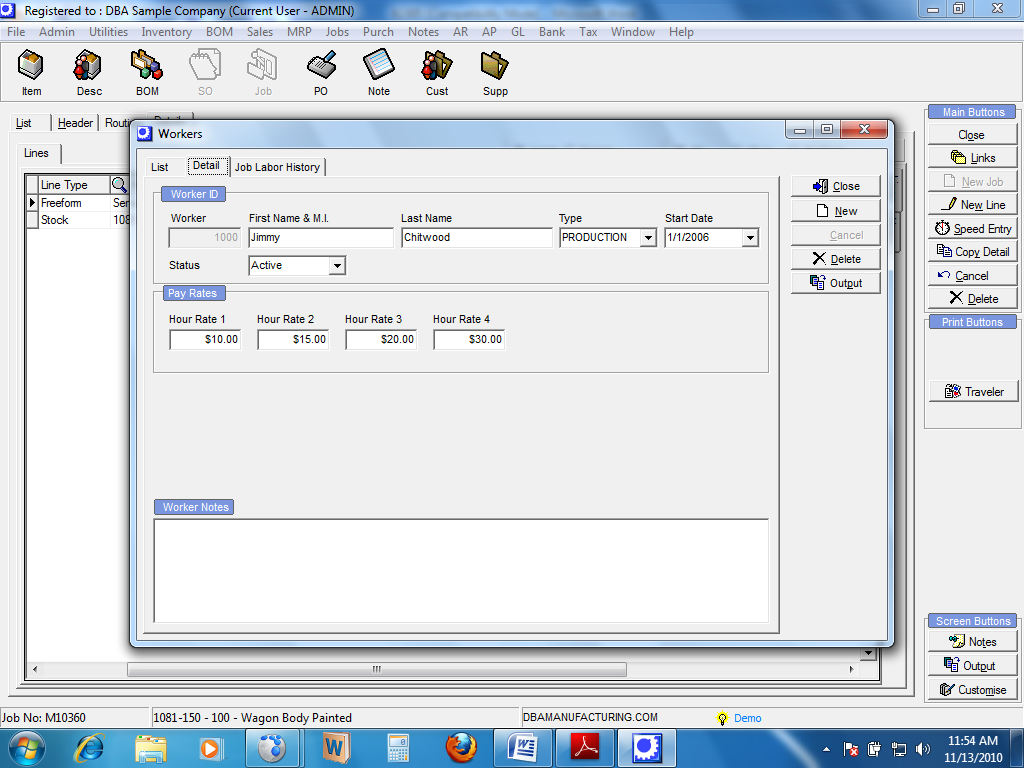Open the PO toolbar icon

[321, 72]
